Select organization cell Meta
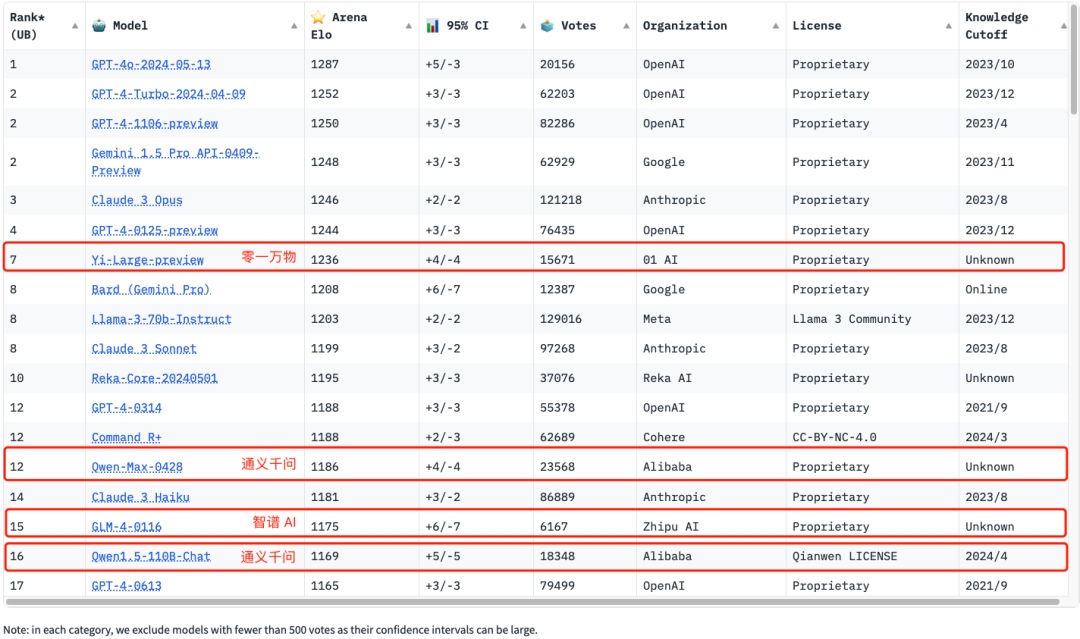Viewport: 1080px width, 639px height. tap(656, 319)
